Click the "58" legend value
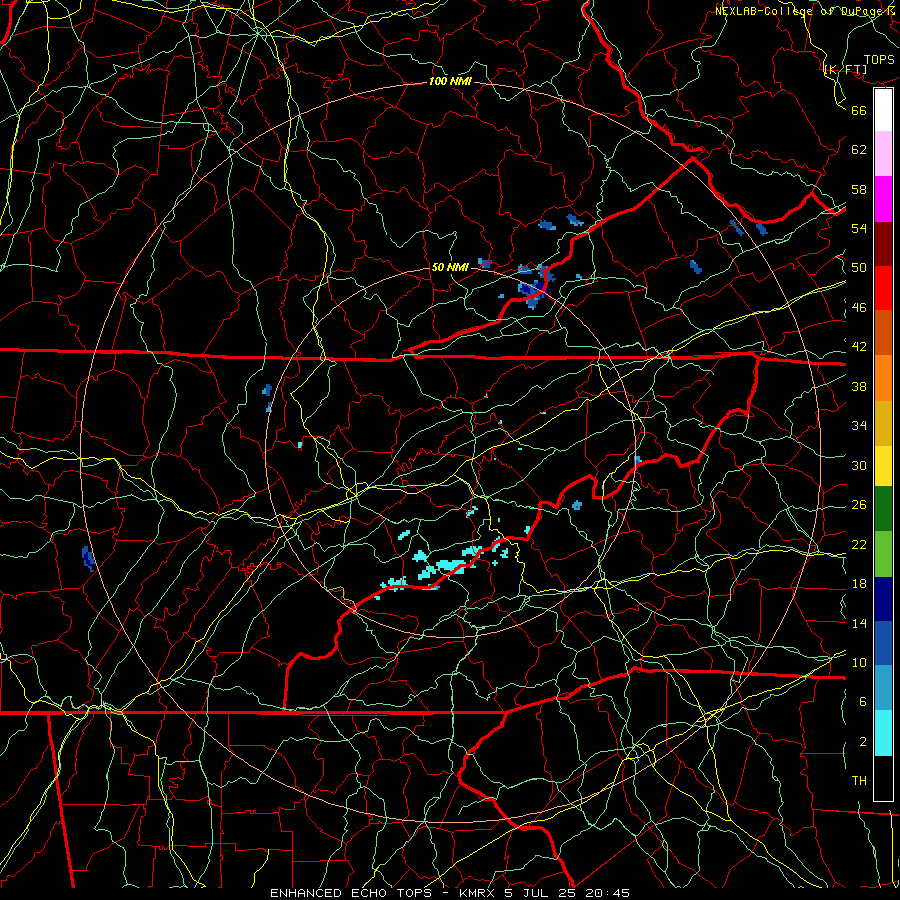The image size is (900, 900). (x=859, y=189)
